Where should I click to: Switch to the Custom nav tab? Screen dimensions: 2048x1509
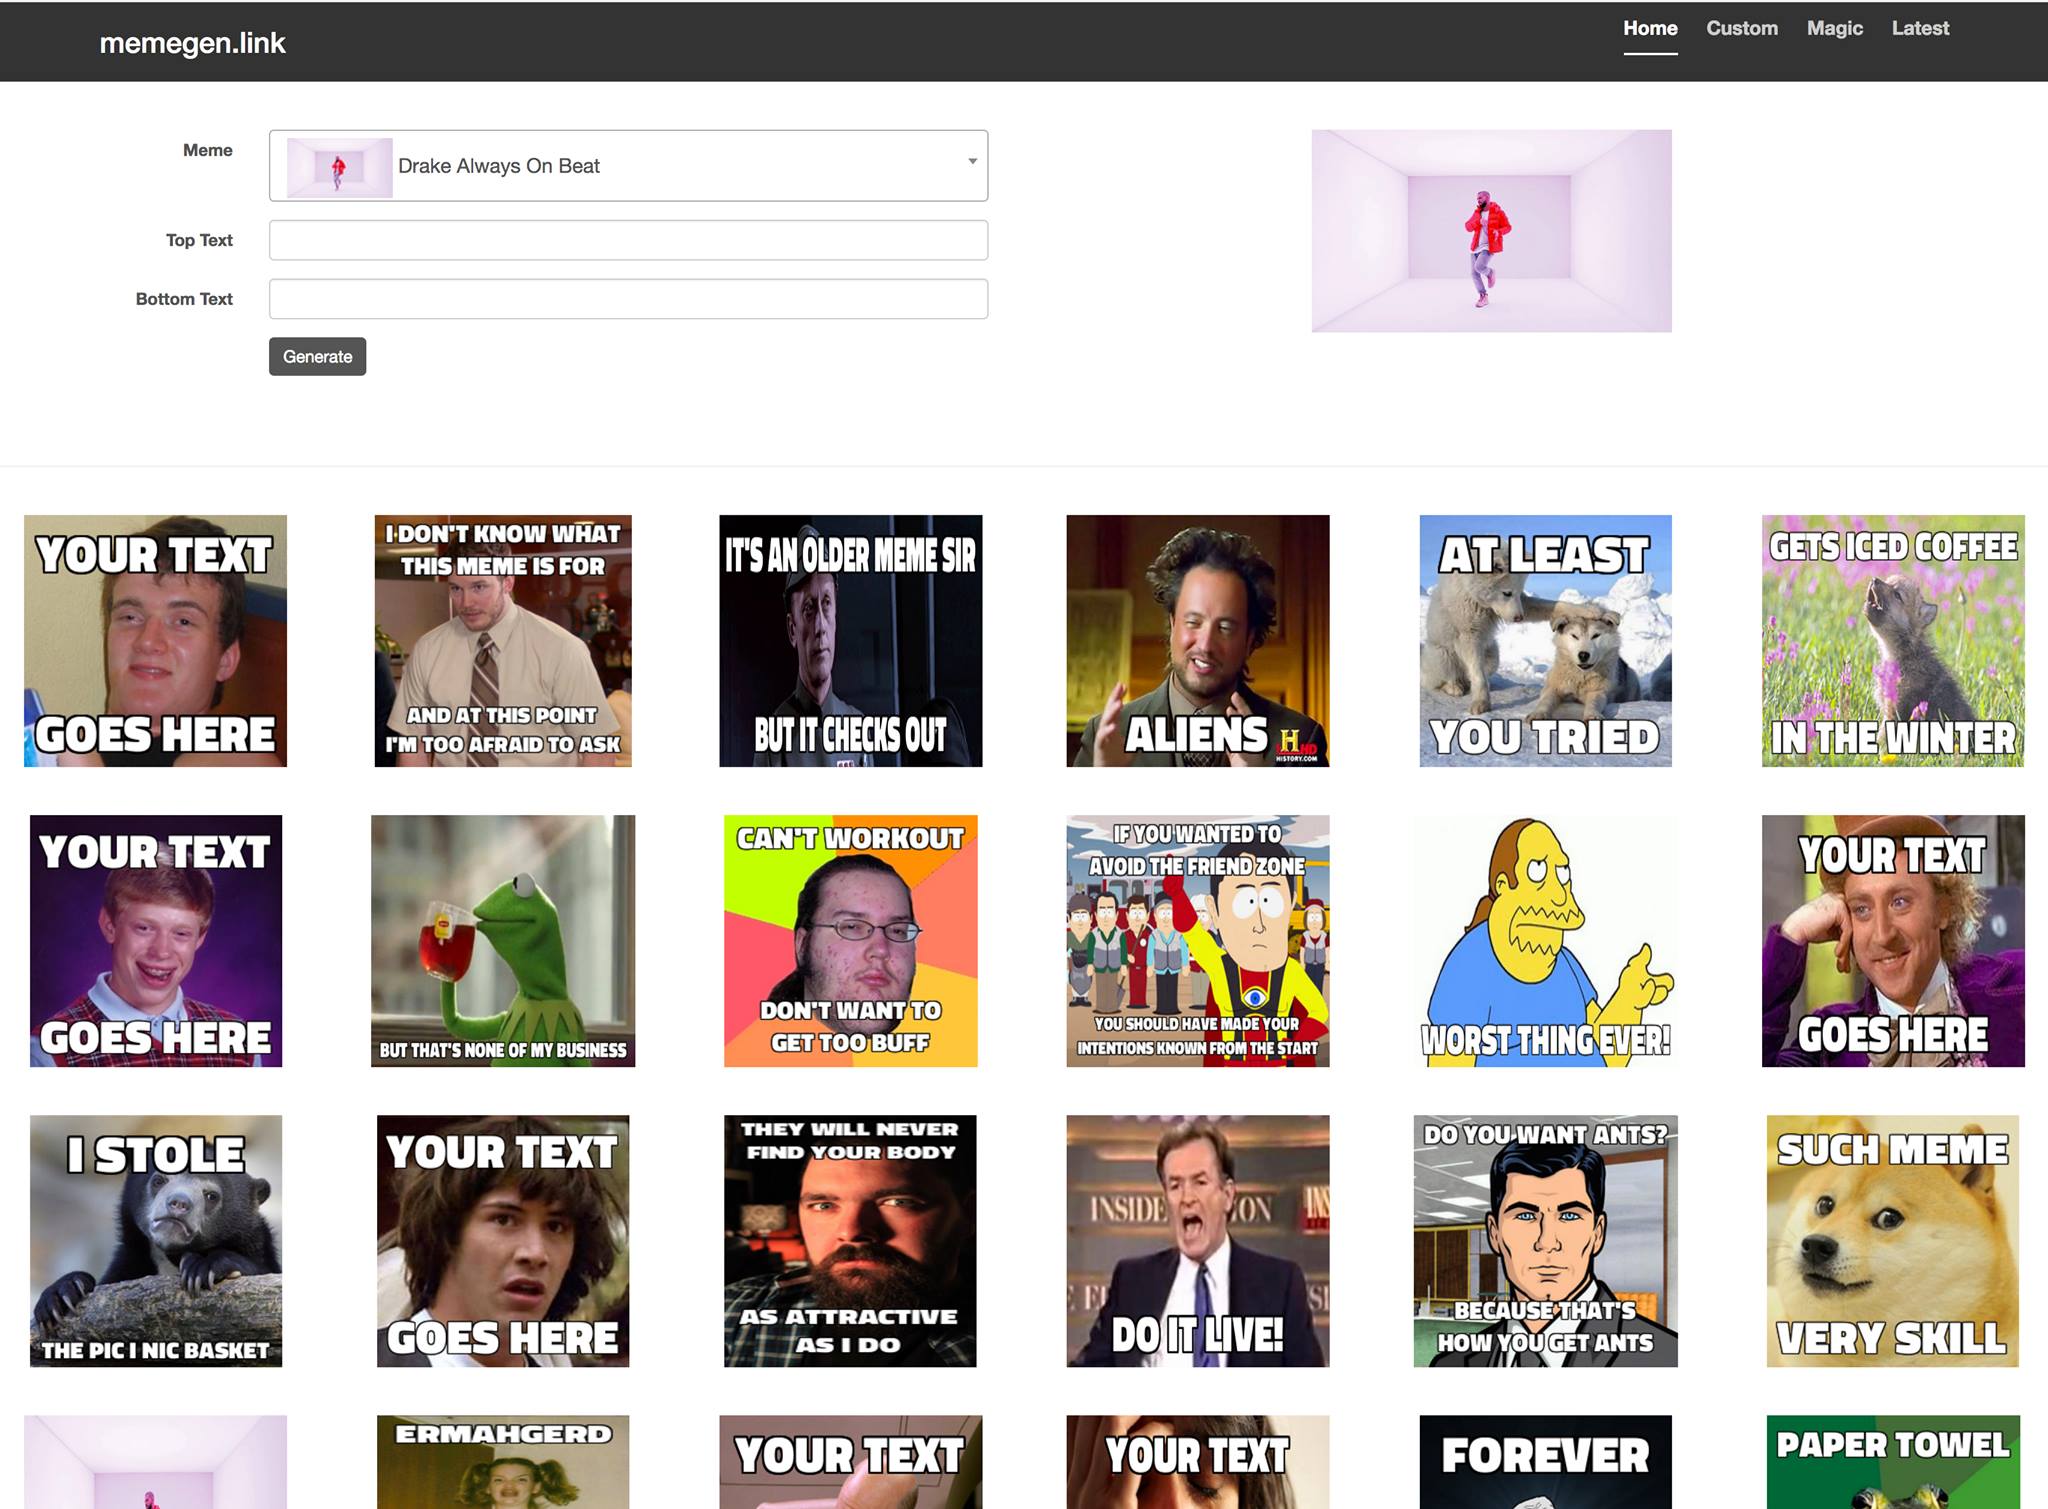1742,29
